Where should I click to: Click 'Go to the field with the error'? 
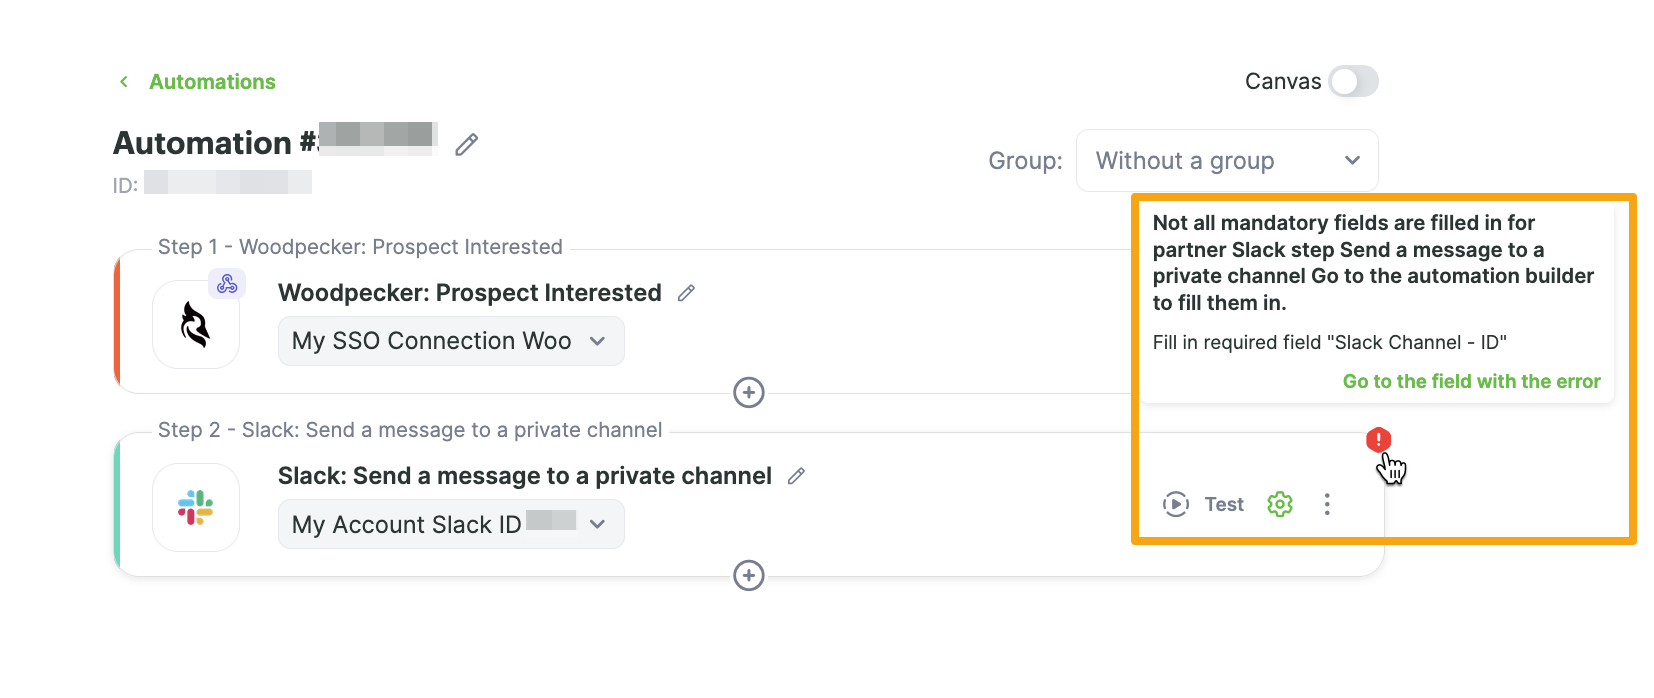point(1471,381)
